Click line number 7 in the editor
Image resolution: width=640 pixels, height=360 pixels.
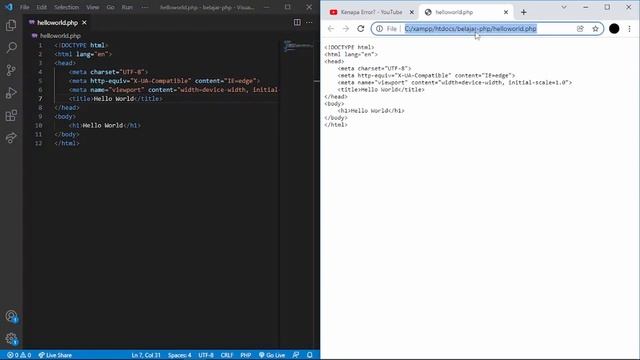(40, 99)
